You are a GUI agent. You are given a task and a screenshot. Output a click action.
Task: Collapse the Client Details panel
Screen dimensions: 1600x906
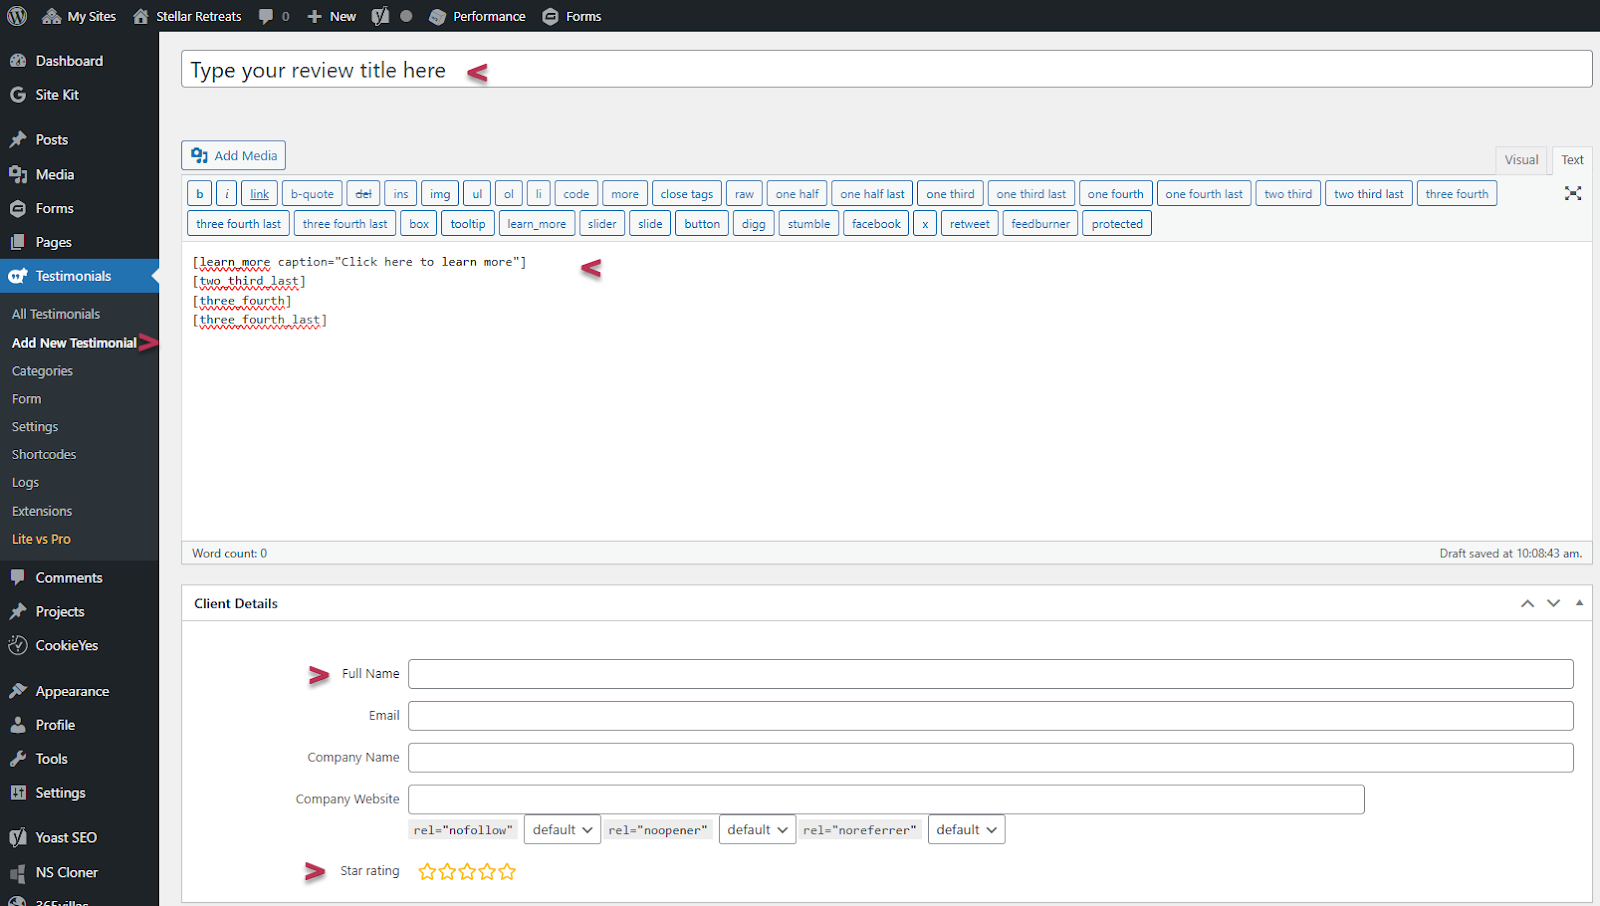click(x=1579, y=603)
